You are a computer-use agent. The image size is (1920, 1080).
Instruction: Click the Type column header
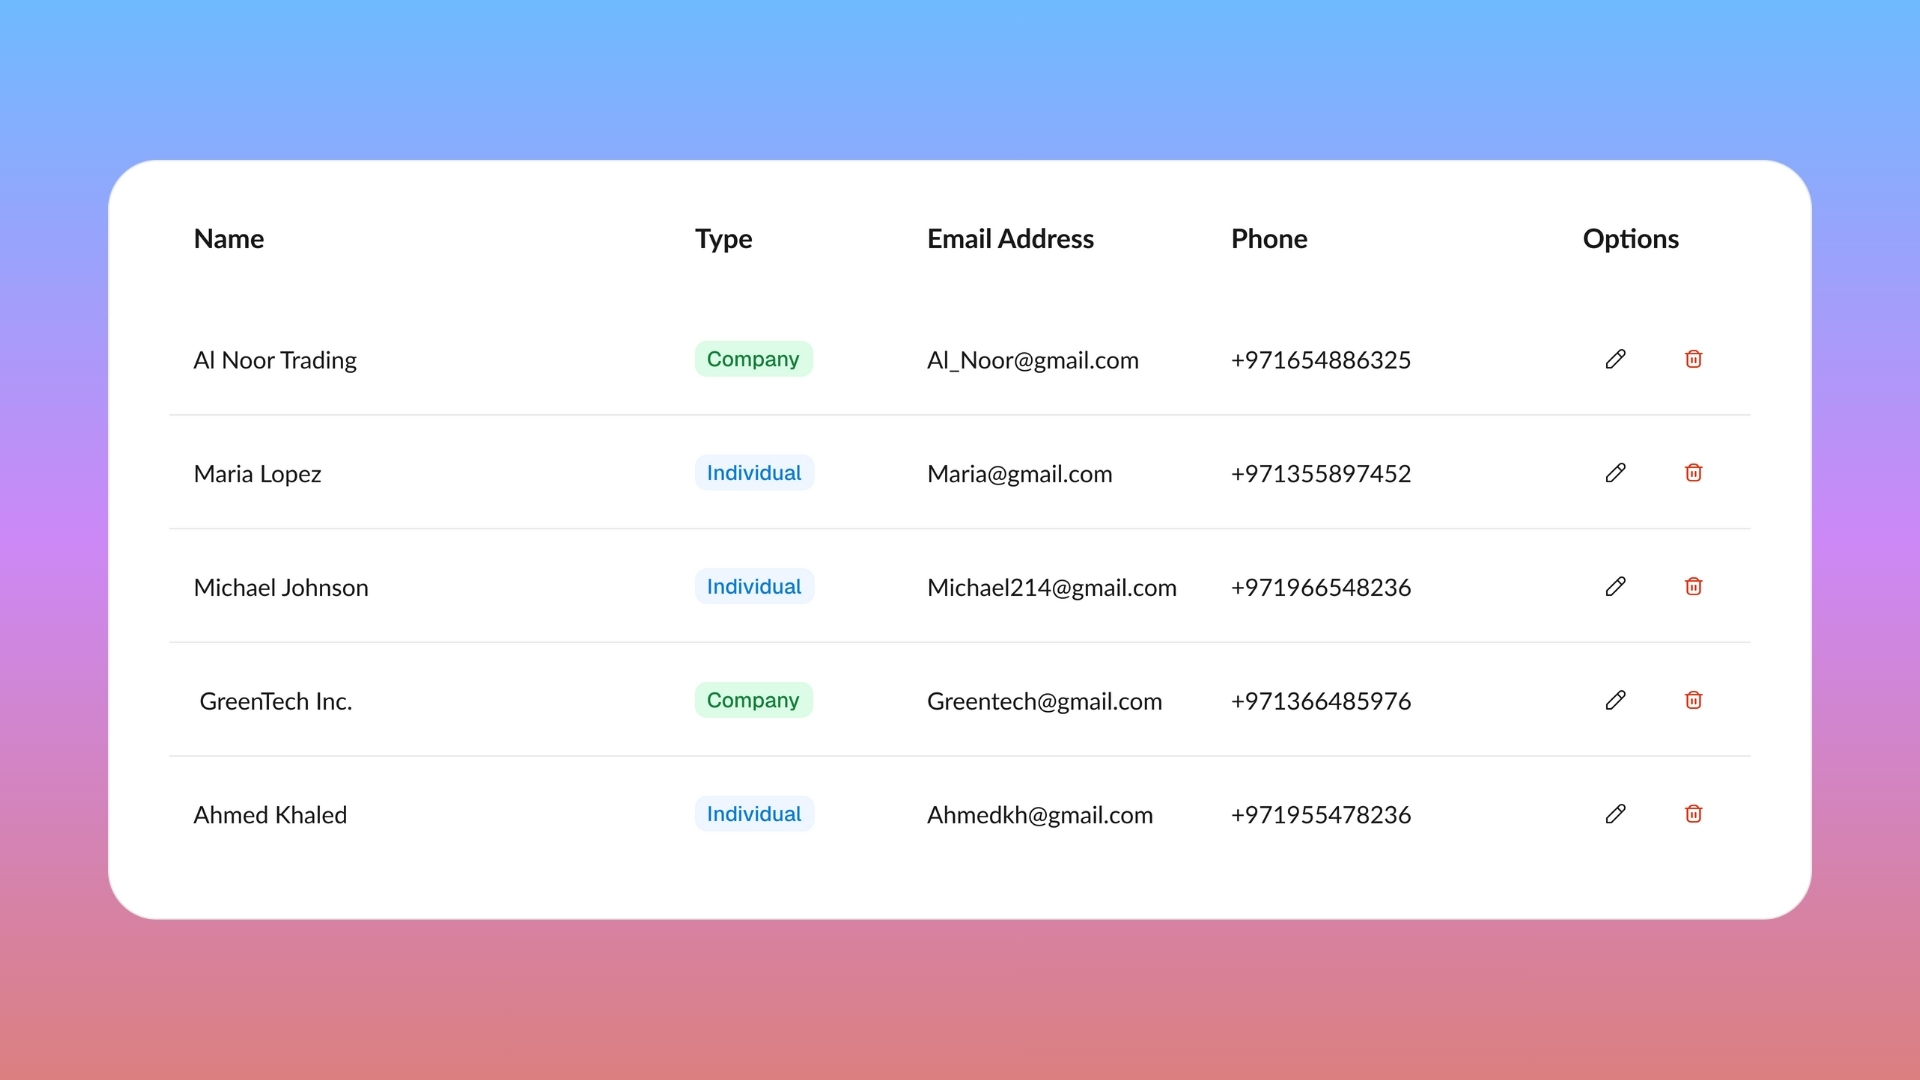tap(723, 239)
